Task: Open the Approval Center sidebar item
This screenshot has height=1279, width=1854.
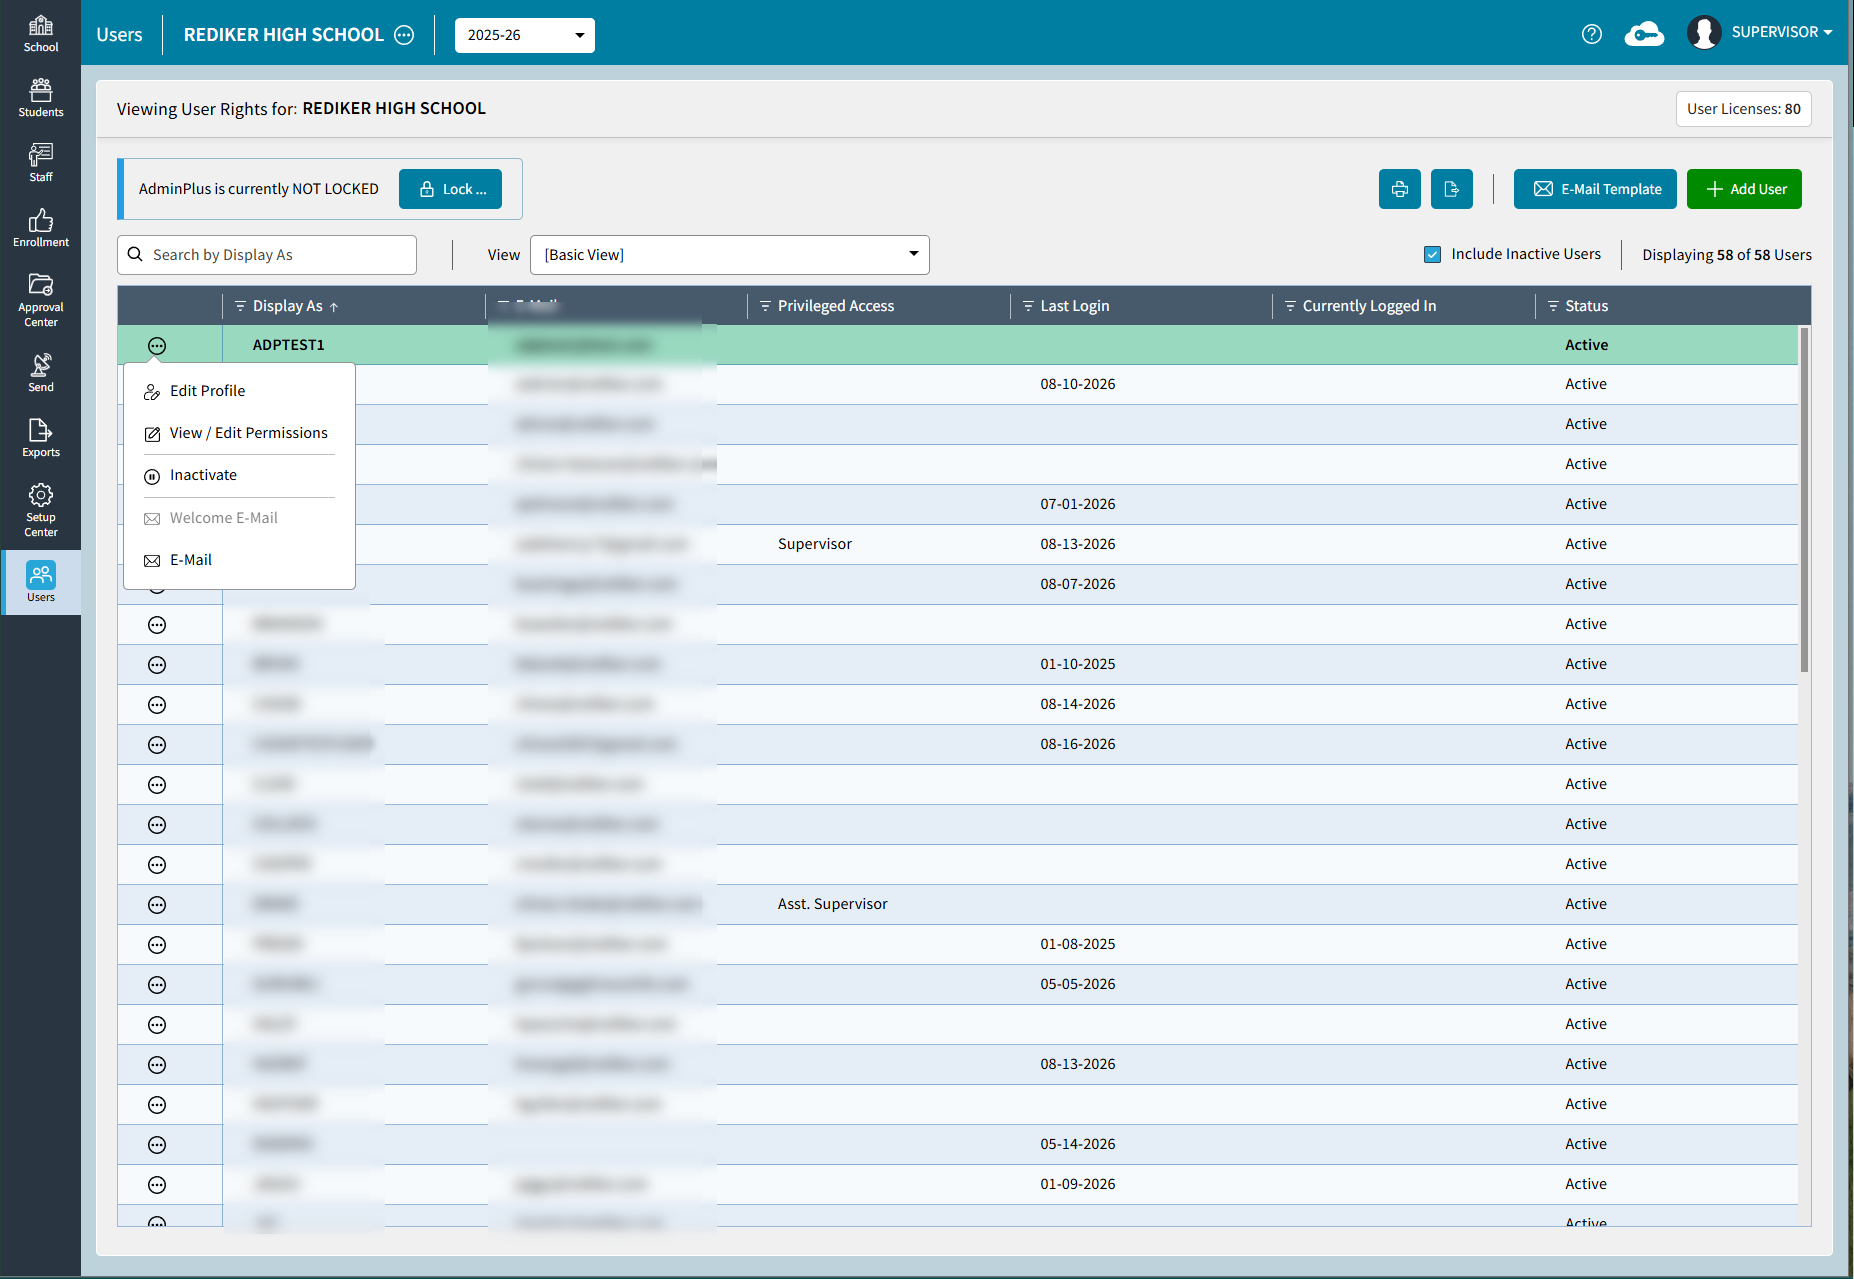Action: point(41,300)
